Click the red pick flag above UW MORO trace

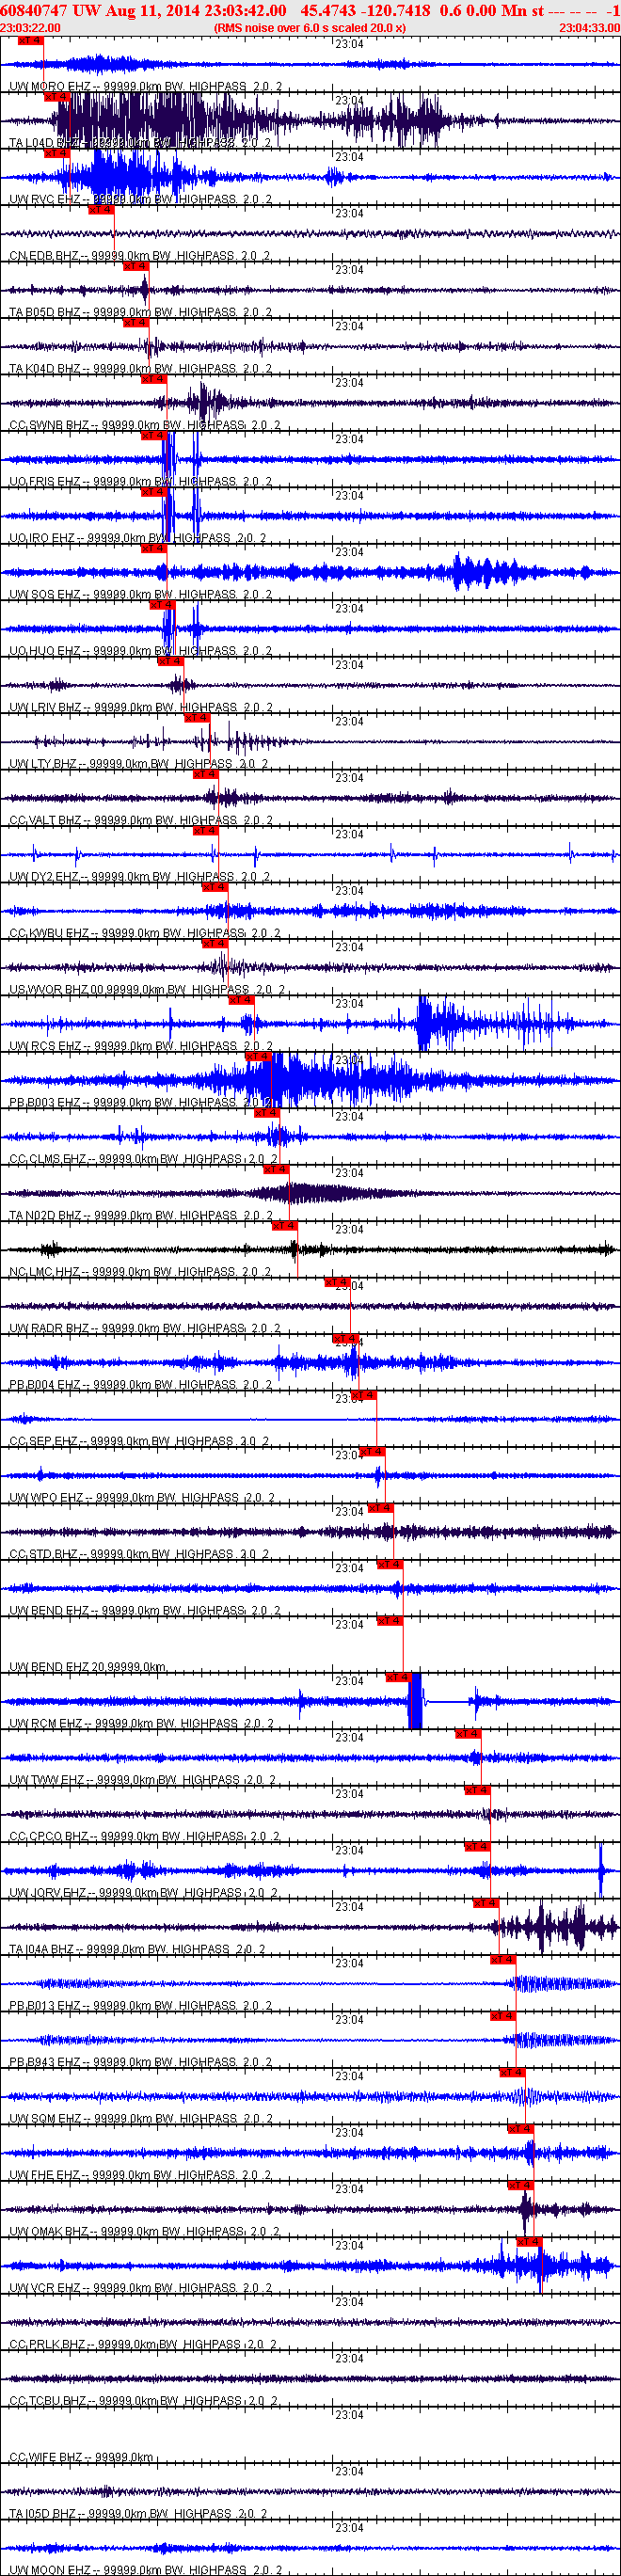click(x=31, y=41)
